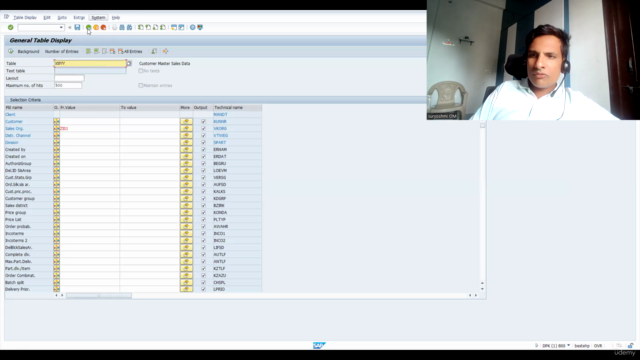This screenshot has height=360, width=640.
Task: Click the Create New Session icon
Action: coord(174,27)
